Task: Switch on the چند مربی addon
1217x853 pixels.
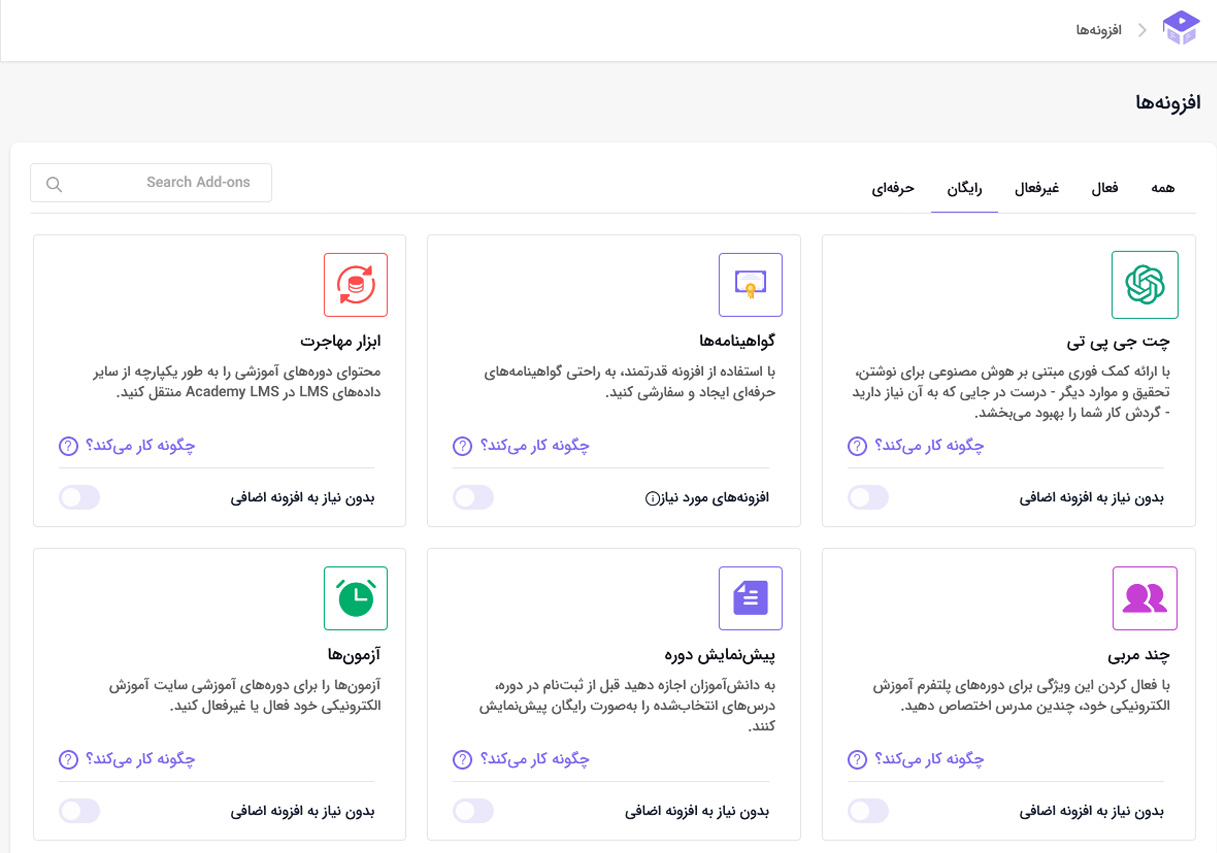Action: tap(868, 811)
